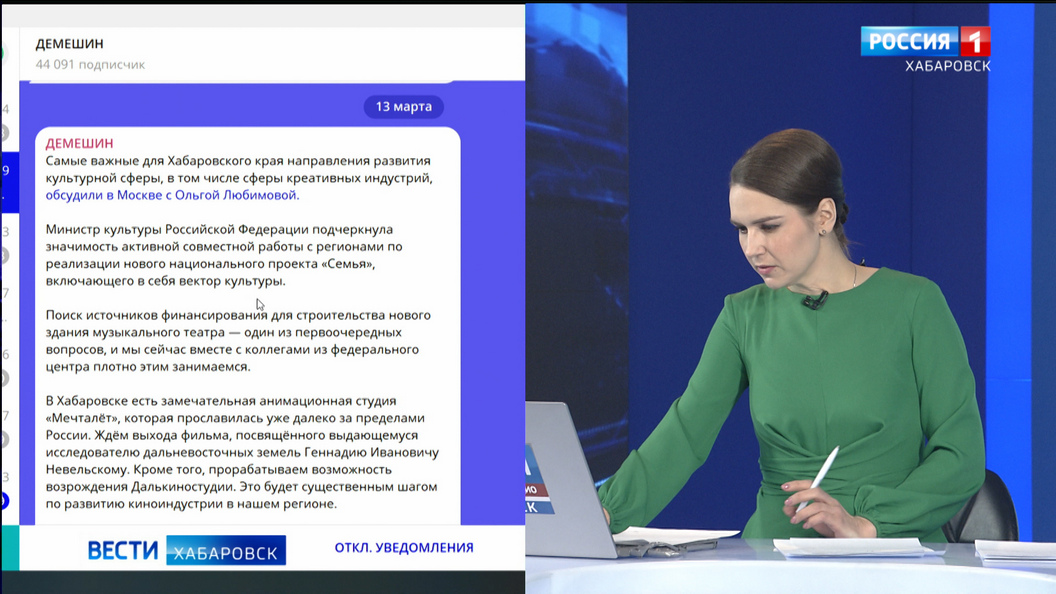Click the empty gray window title bar
This screenshot has width=1056, height=594.
[262, 14]
